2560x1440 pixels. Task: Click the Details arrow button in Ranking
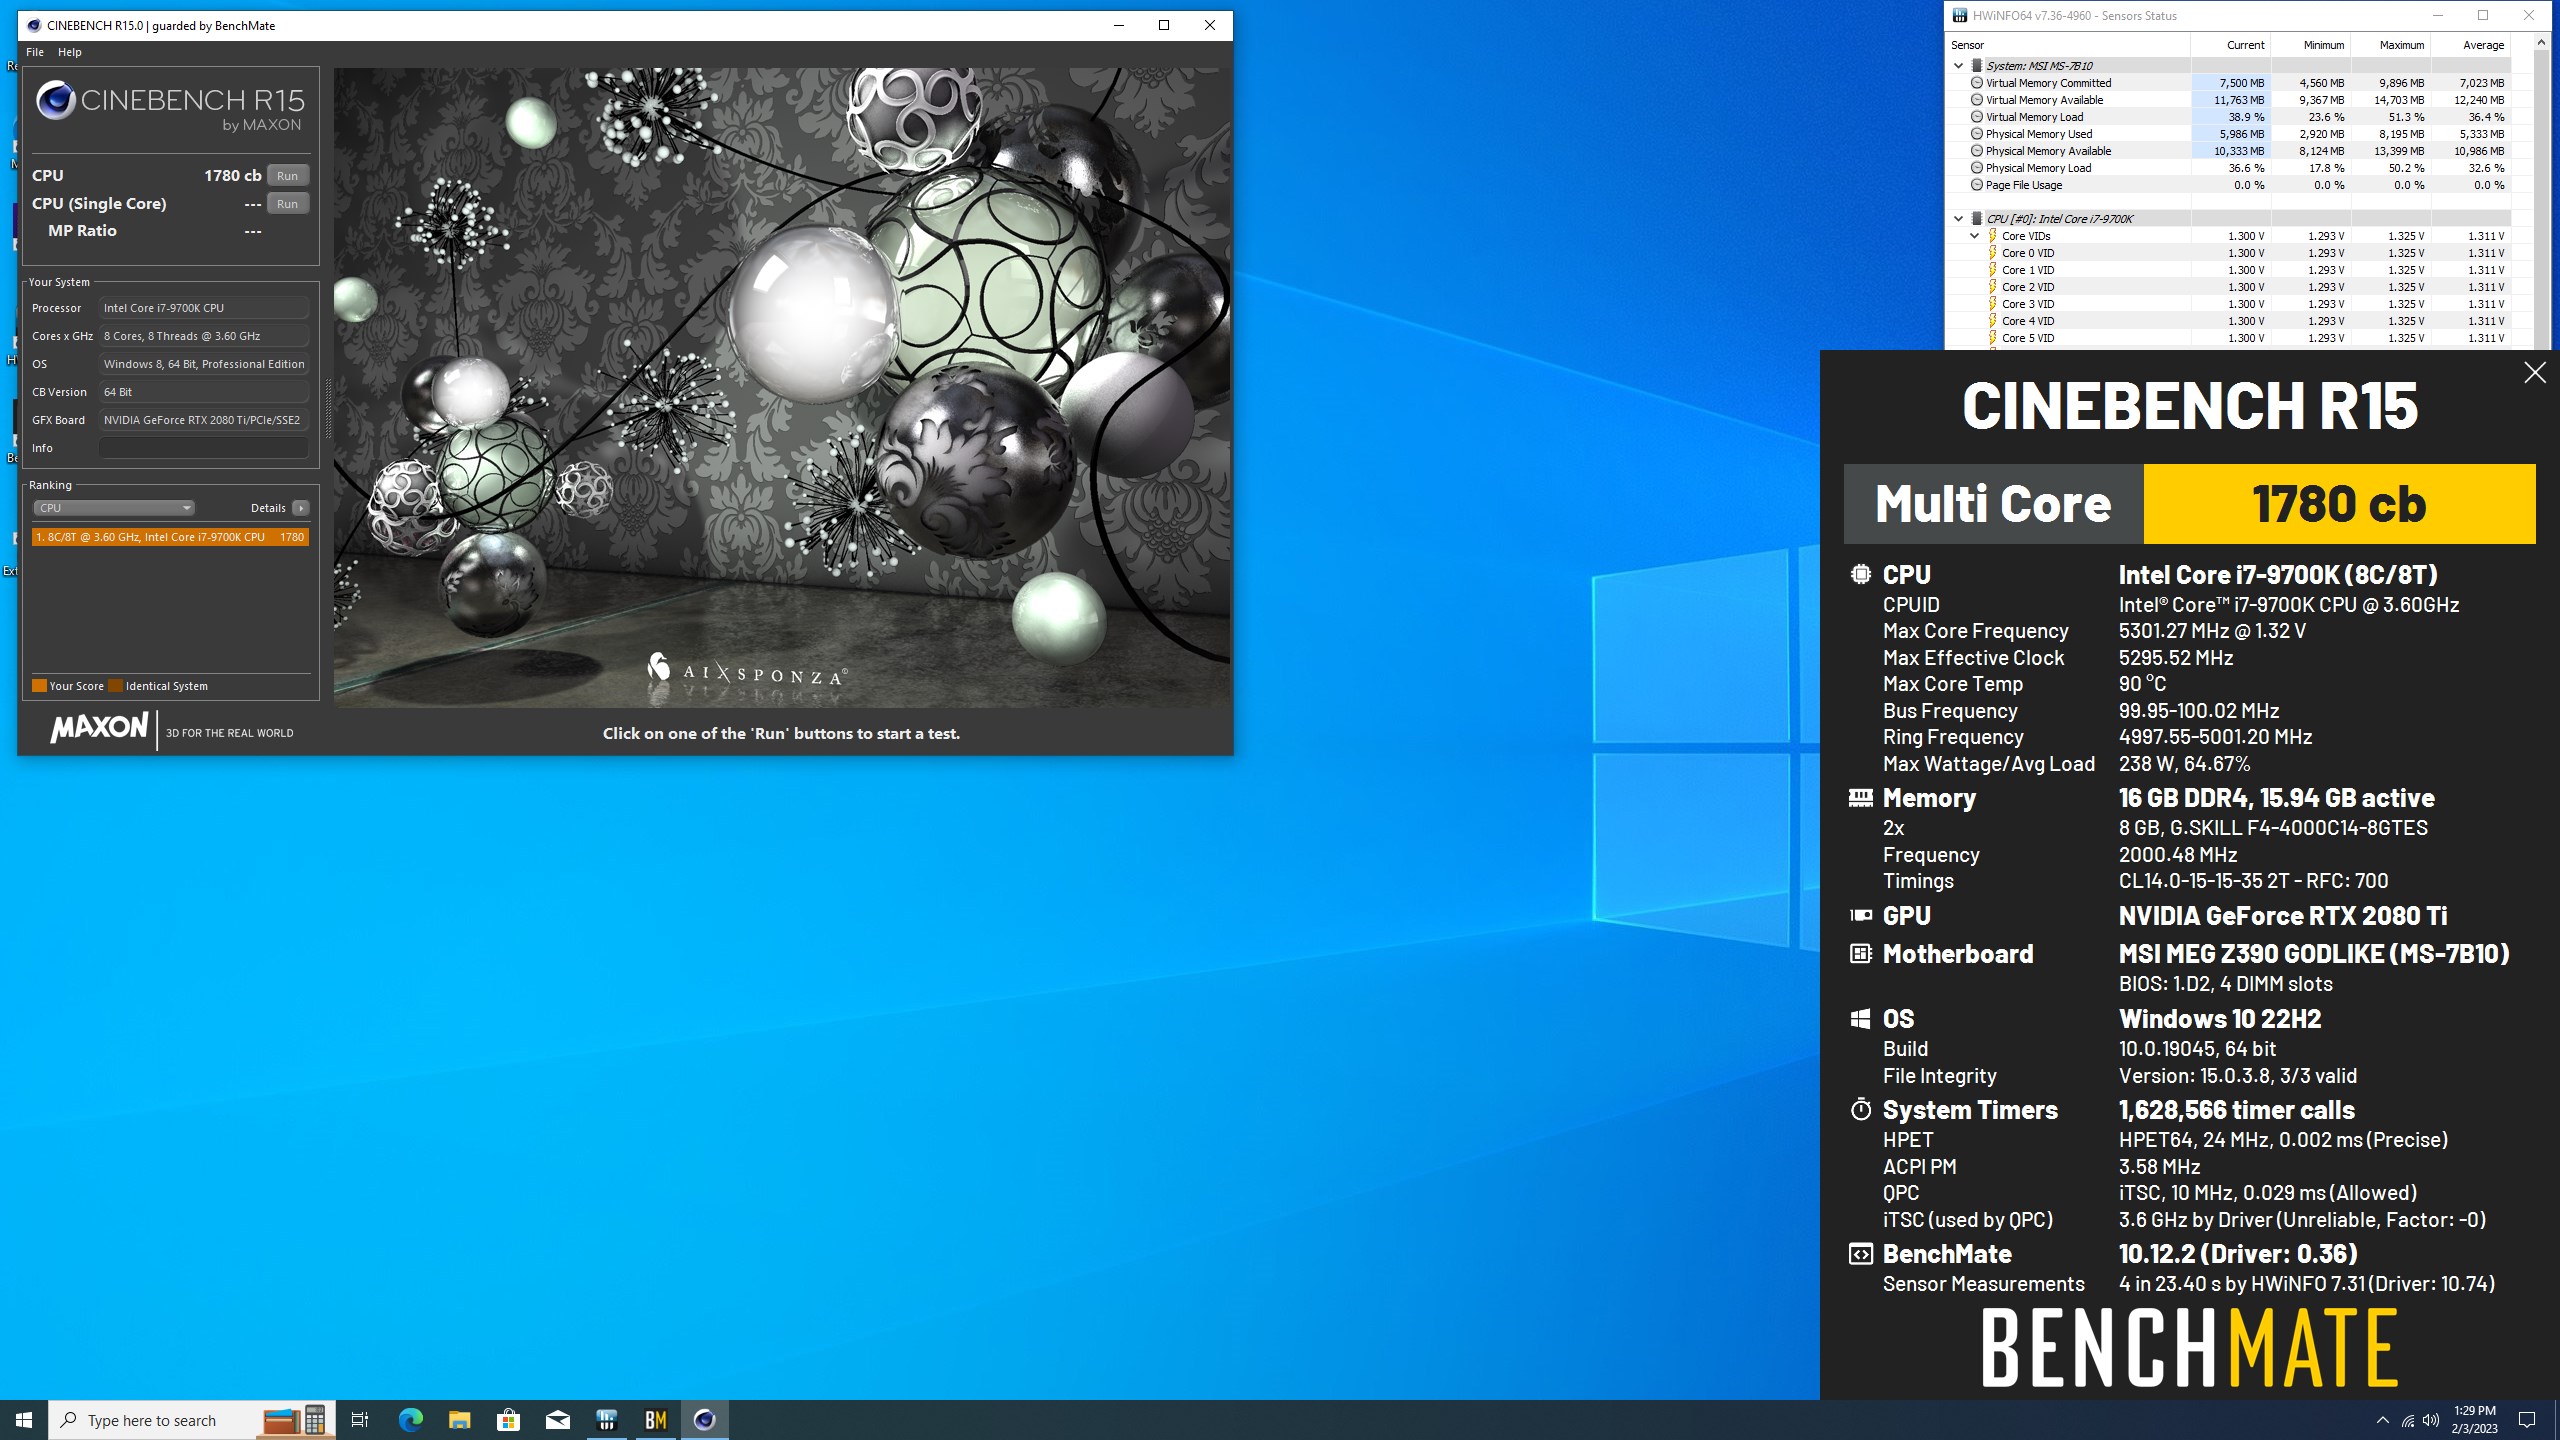click(x=300, y=508)
